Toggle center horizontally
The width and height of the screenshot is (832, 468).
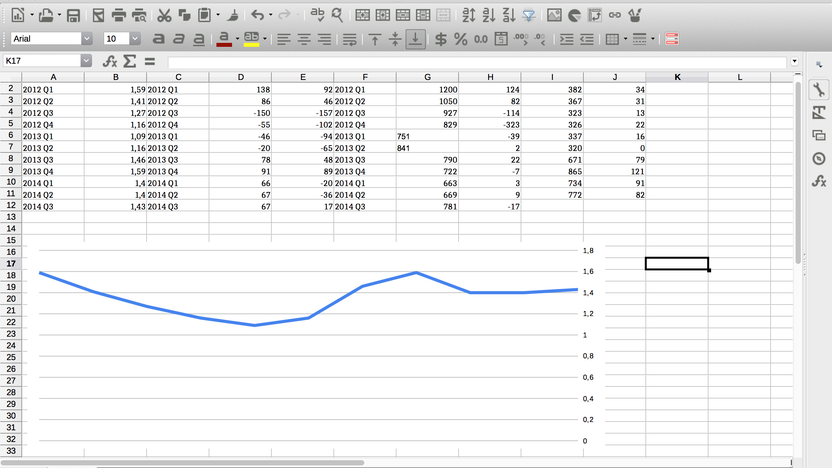(x=304, y=39)
